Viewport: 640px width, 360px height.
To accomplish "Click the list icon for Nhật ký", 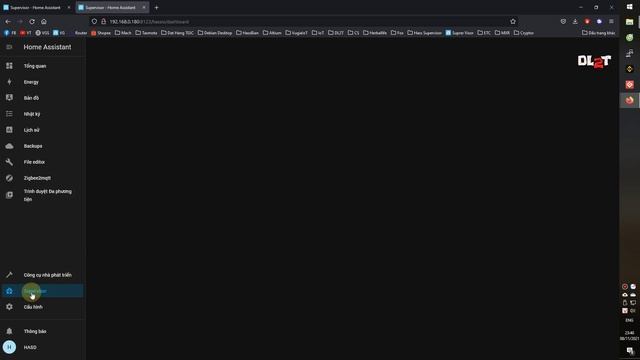I will coord(9,114).
